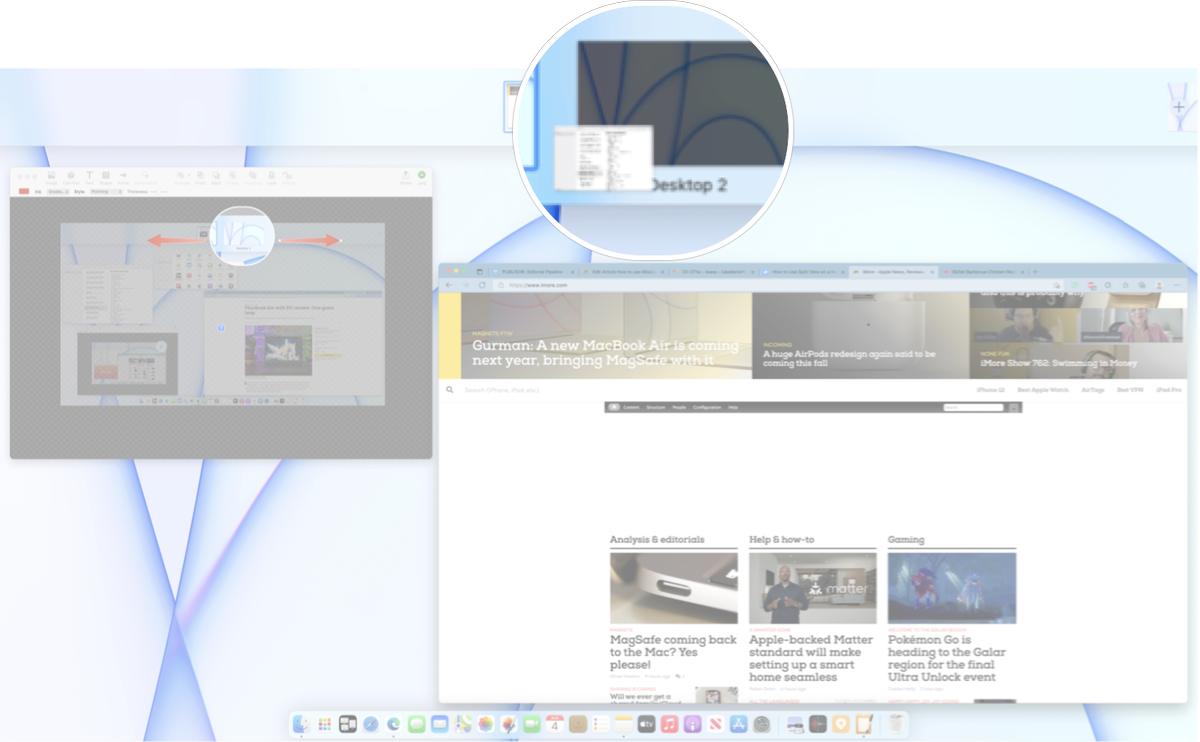Open the Pointing arrow style dropdown

[105, 191]
